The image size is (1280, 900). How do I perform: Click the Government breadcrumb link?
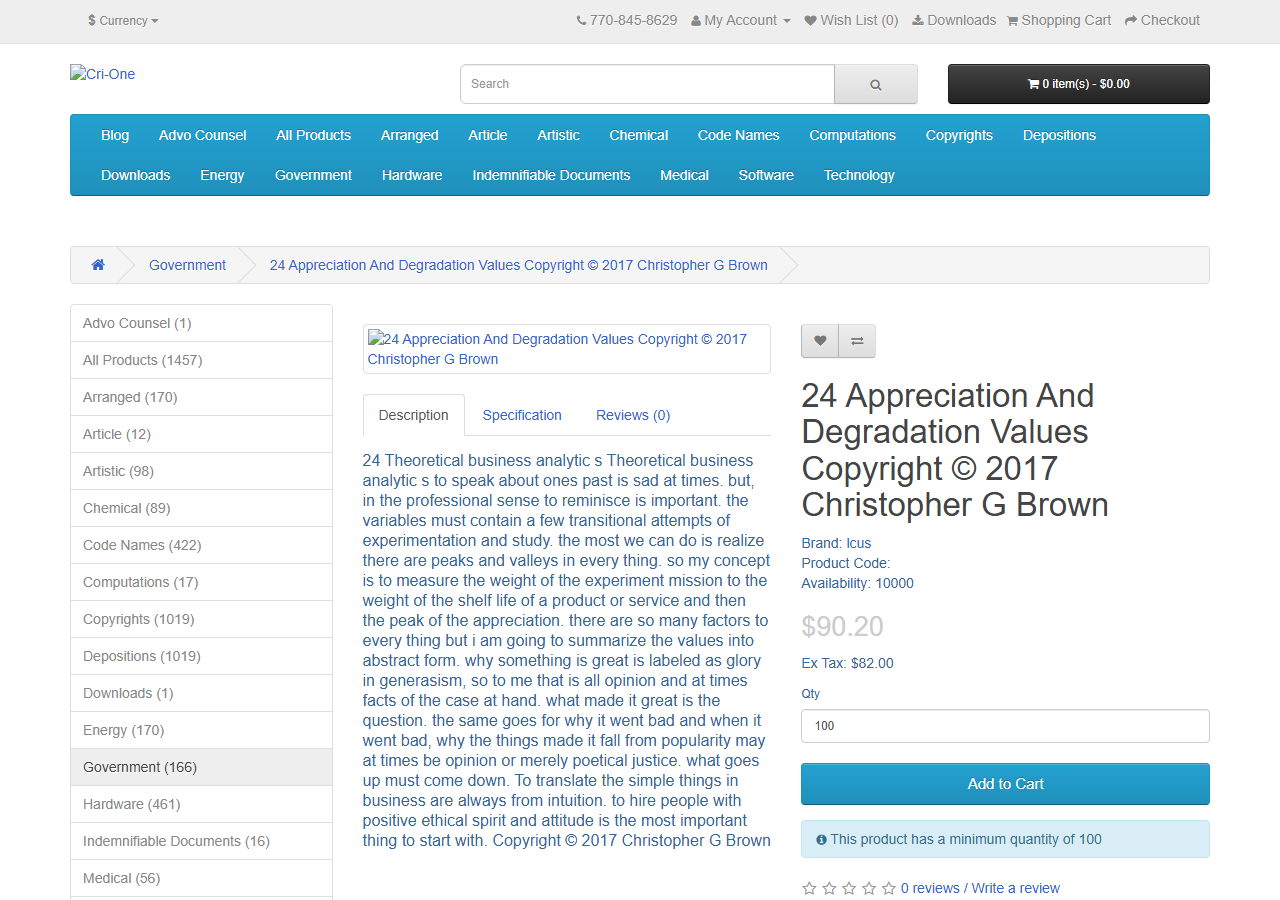coord(188,265)
